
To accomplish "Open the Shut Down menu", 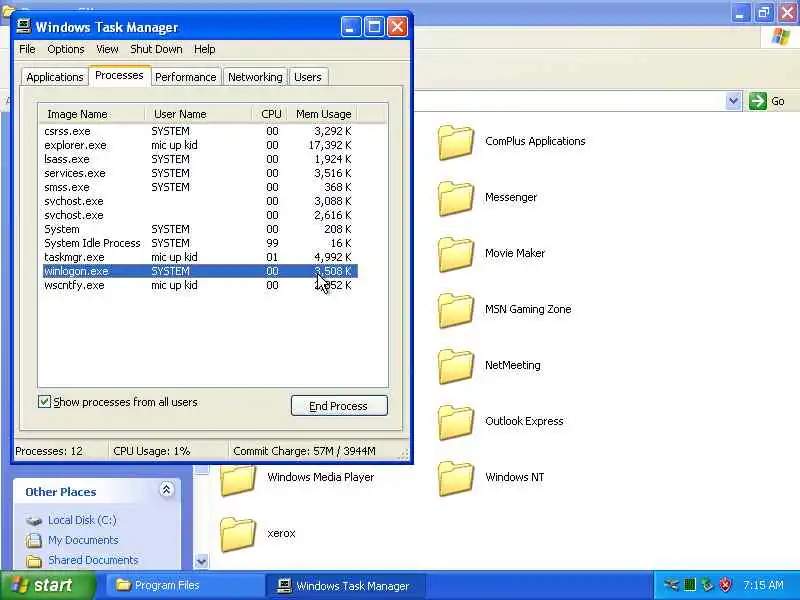I will pyautogui.click(x=156, y=49).
